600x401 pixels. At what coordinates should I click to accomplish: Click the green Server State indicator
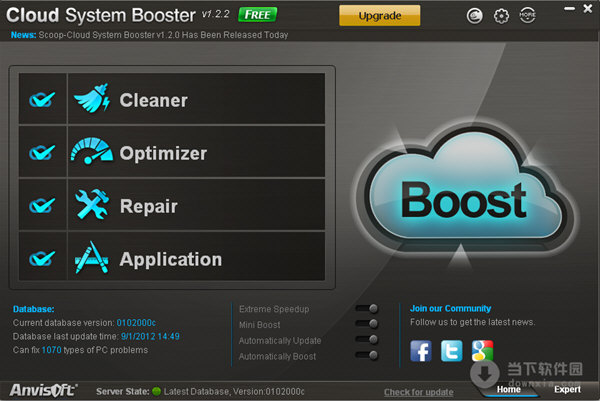156,391
